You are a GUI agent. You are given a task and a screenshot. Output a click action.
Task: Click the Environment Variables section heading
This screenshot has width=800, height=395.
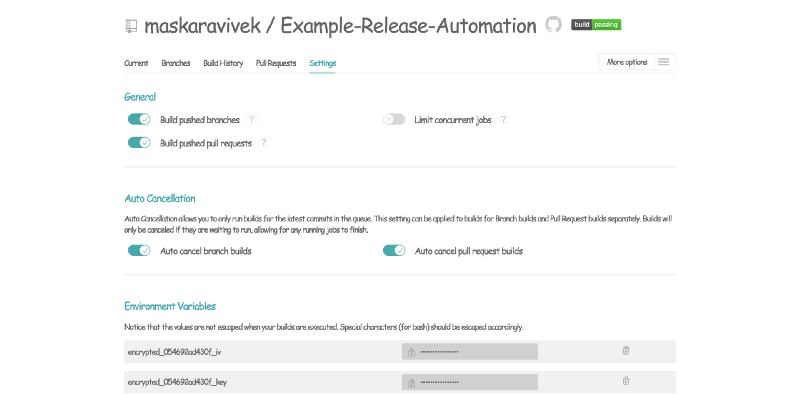click(170, 306)
